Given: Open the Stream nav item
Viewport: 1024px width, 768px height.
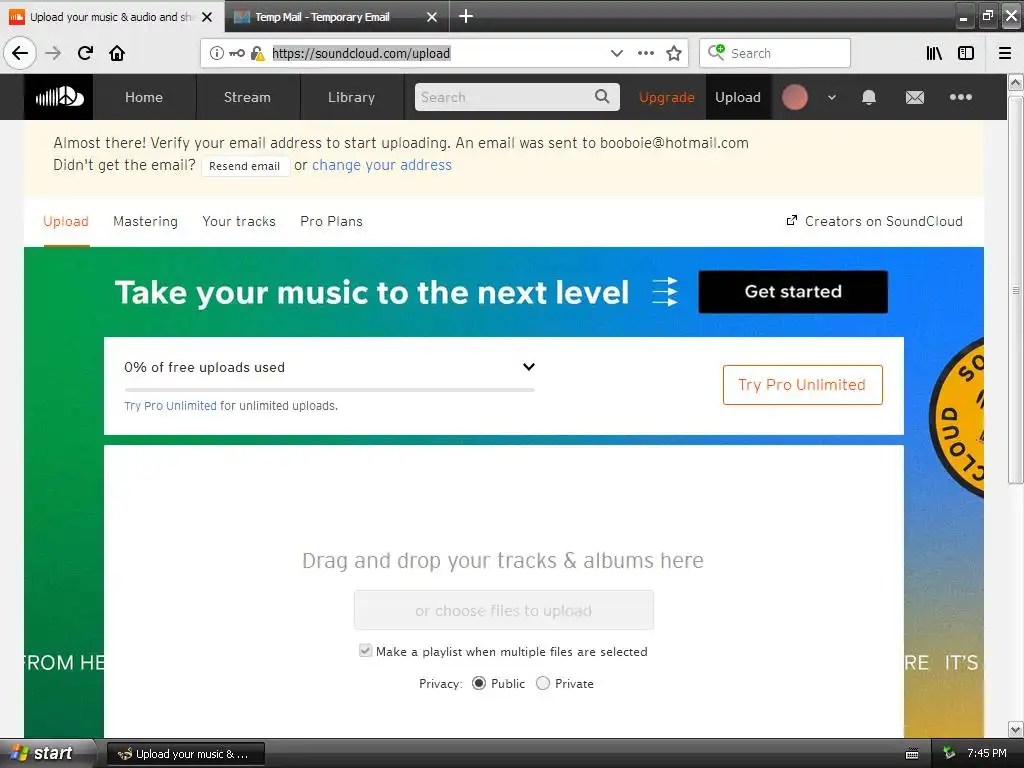Looking at the screenshot, I should tap(247, 97).
